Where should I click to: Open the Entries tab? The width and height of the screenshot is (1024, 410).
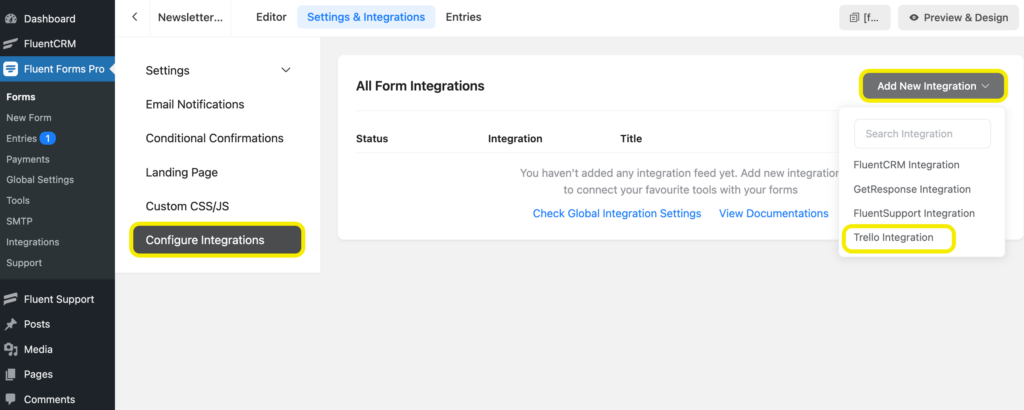(463, 17)
